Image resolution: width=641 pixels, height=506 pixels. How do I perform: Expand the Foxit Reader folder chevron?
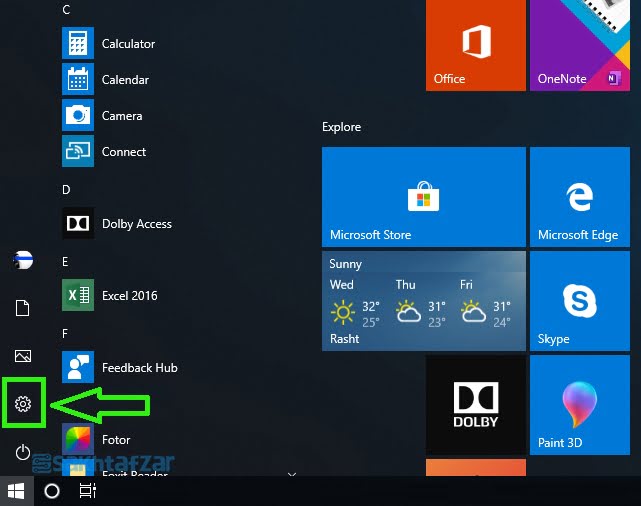(x=292, y=473)
